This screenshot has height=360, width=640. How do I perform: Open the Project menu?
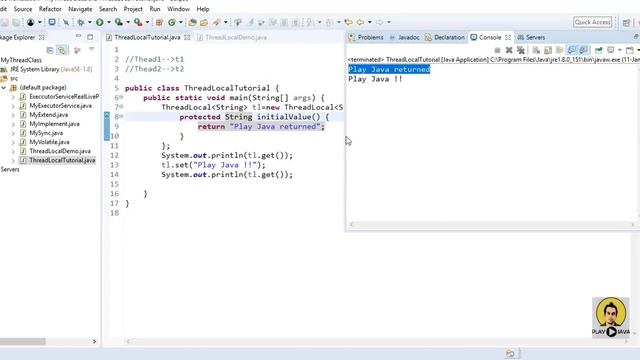pos(133,9)
